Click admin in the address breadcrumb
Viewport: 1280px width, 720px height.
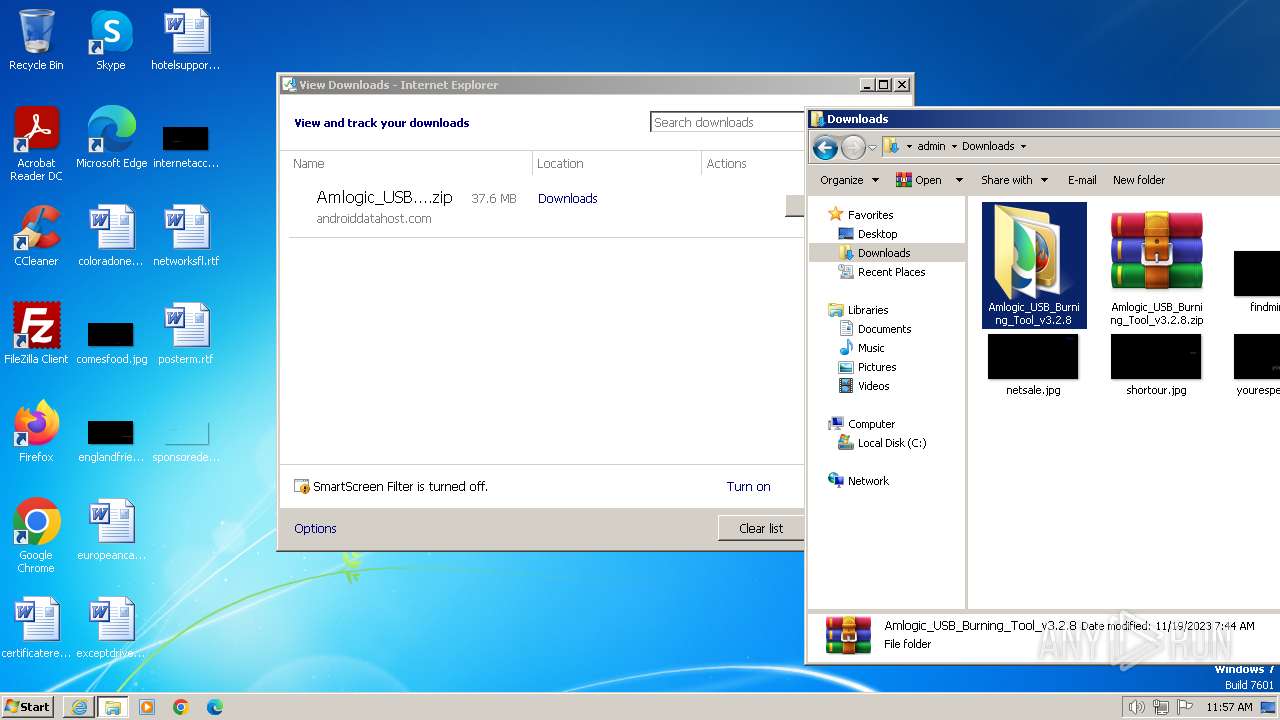931,146
